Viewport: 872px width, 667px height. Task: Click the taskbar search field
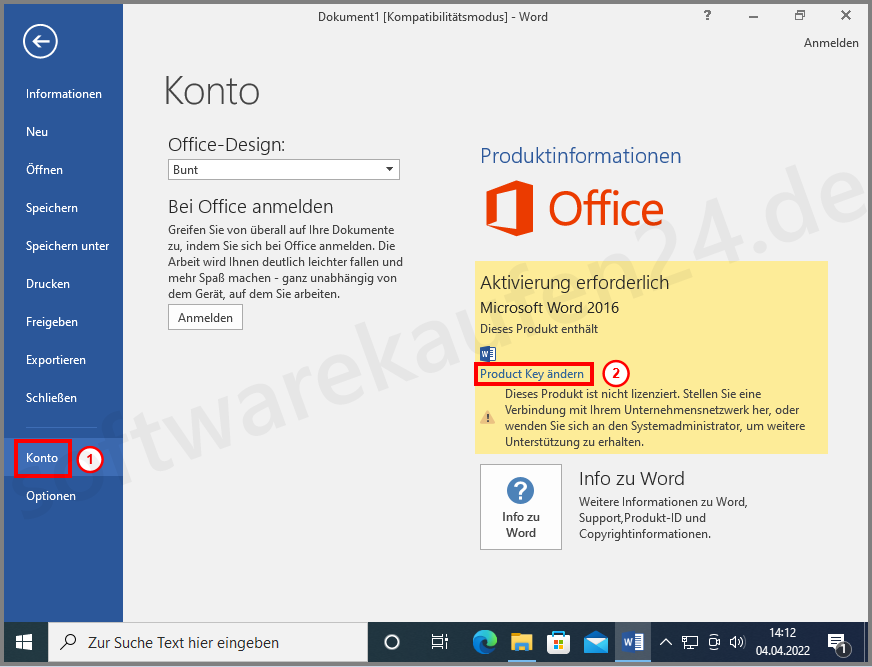click(200, 643)
